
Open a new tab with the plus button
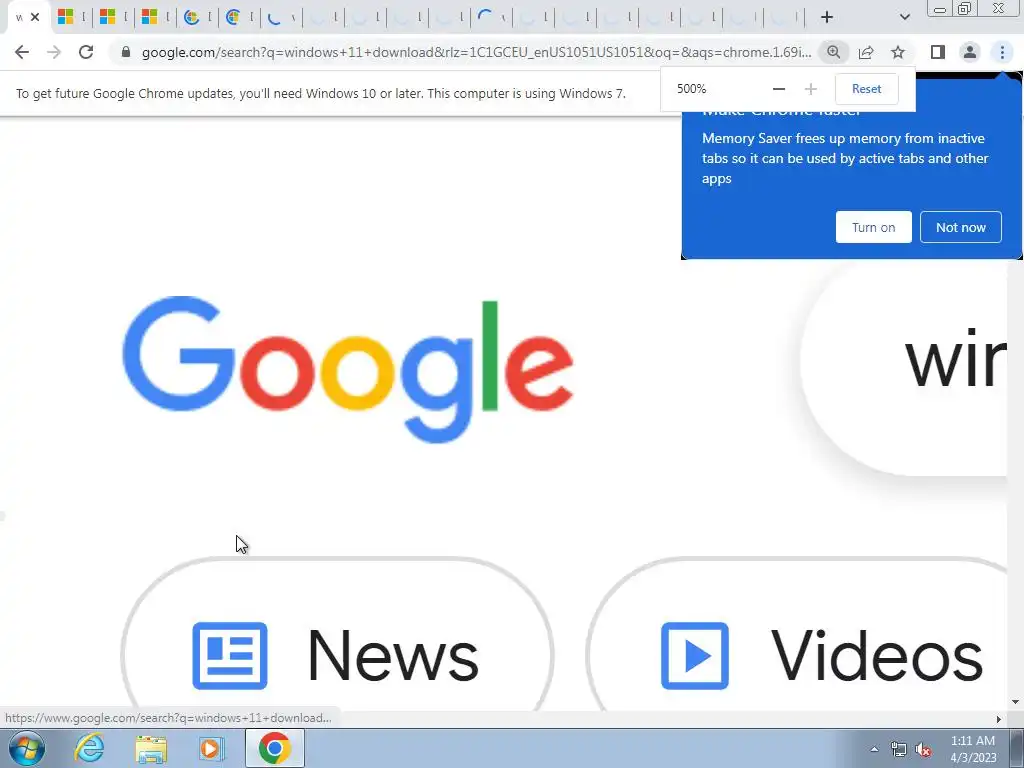[x=827, y=17]
